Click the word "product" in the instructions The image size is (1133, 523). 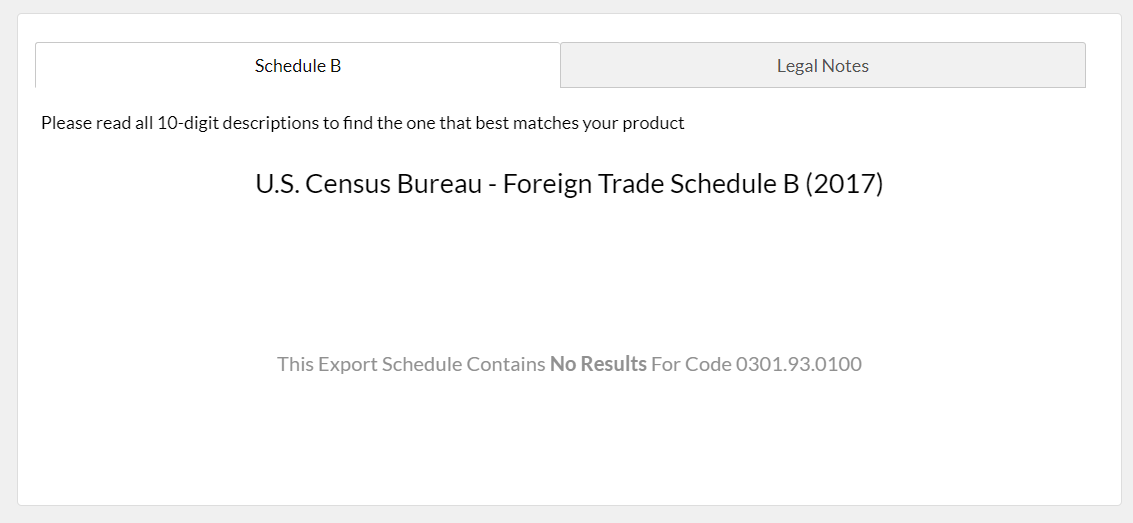coord(653,123)
